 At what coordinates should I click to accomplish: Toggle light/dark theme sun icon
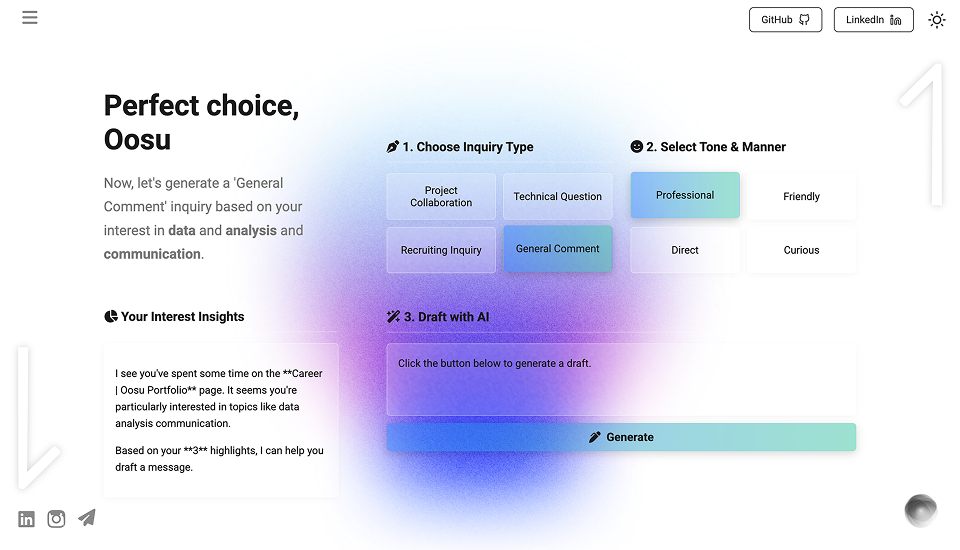click(x=937, y=20)
